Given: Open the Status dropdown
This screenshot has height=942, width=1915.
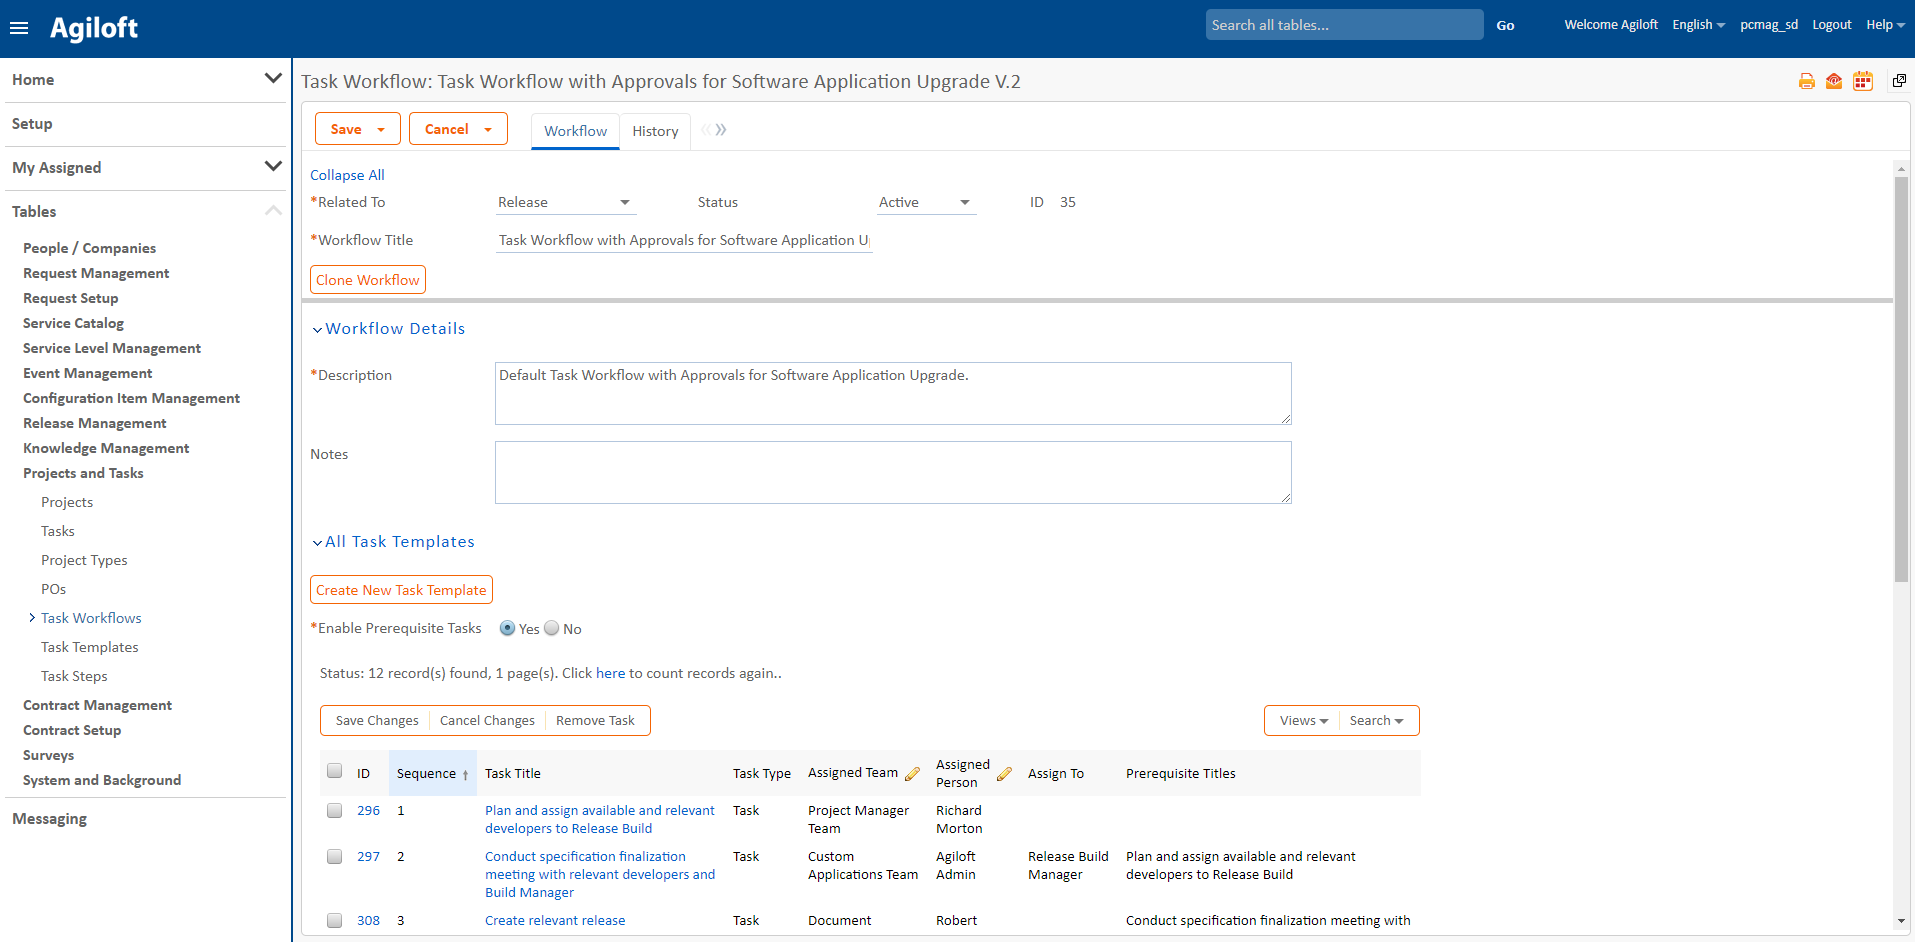Looking at the screenshot, I should pos(926,202).
